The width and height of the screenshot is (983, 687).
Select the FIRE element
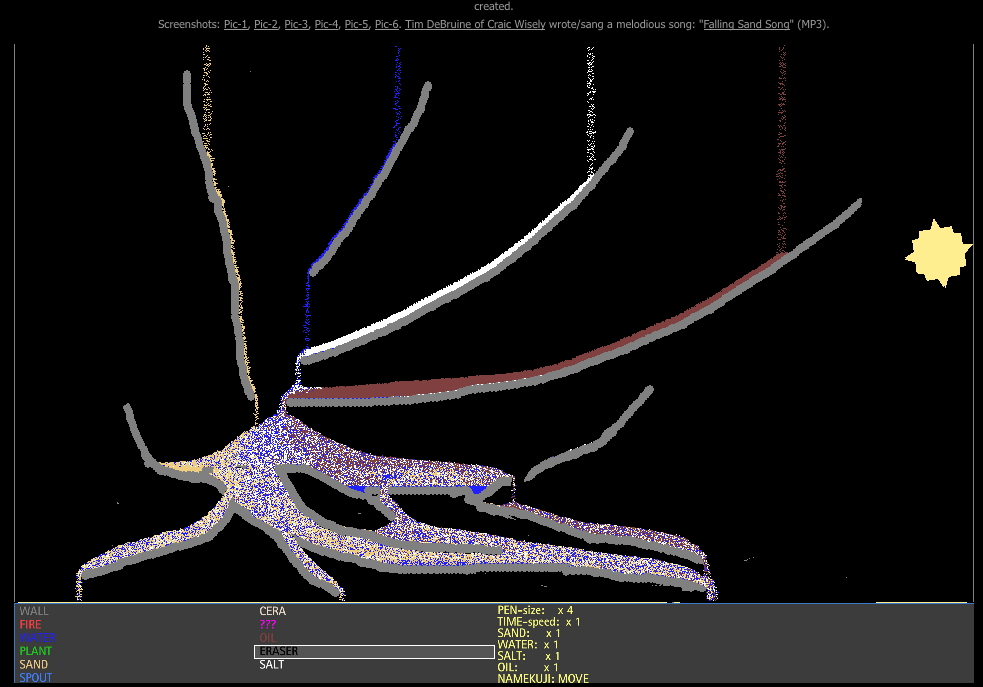tap(30, 624)
